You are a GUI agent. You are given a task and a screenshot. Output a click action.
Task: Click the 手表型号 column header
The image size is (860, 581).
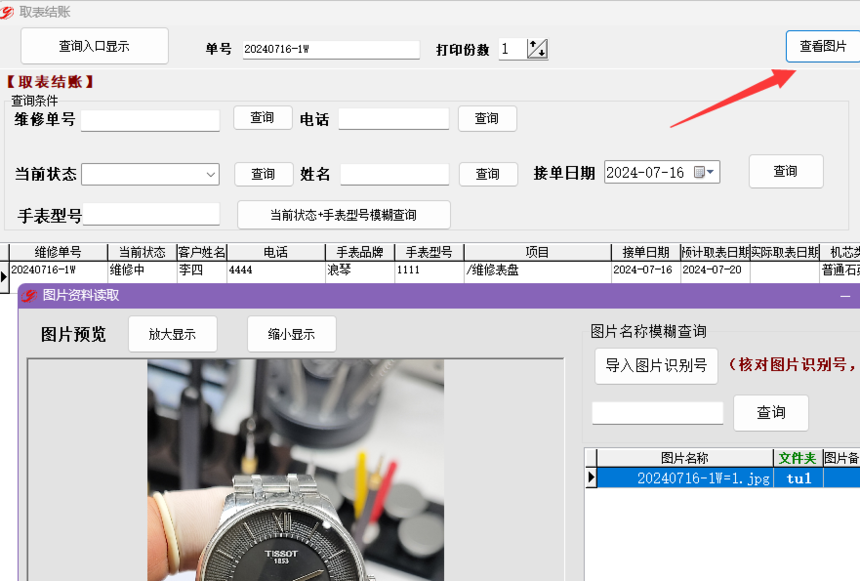point(429,252)
